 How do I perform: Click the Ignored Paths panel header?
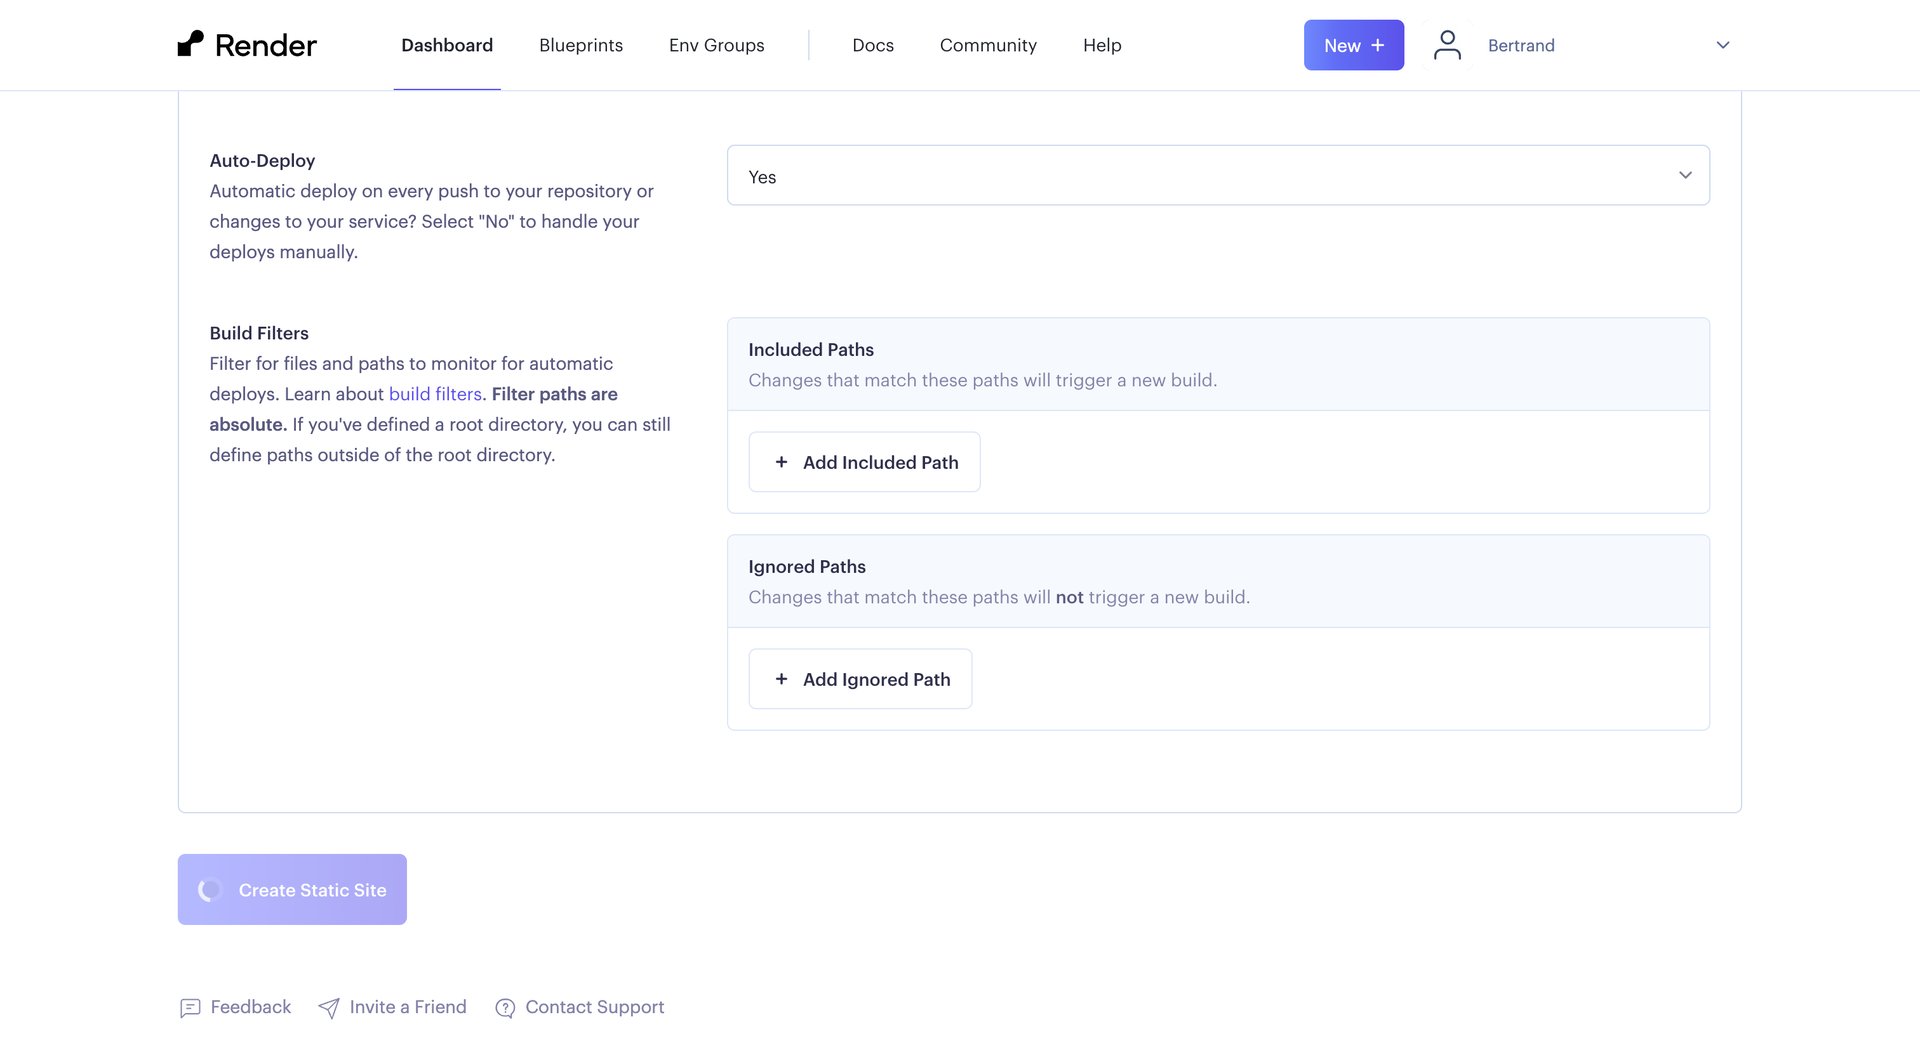807,566
